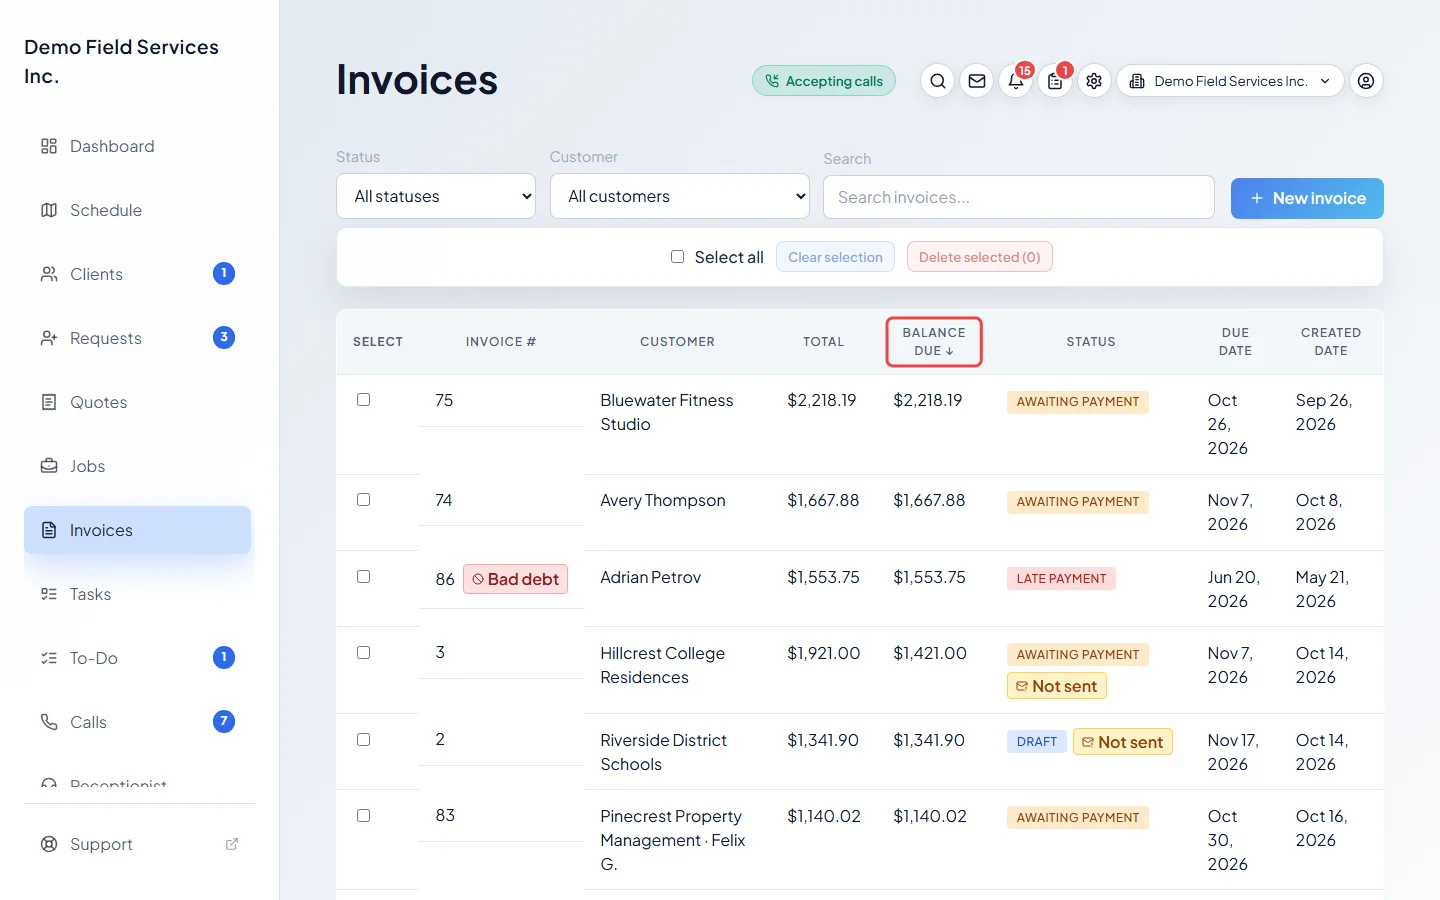This screenshot has width=1440, height=900.
Task: Navigate to Schedule in the sidebar
Action: click(x=138, y=210)
